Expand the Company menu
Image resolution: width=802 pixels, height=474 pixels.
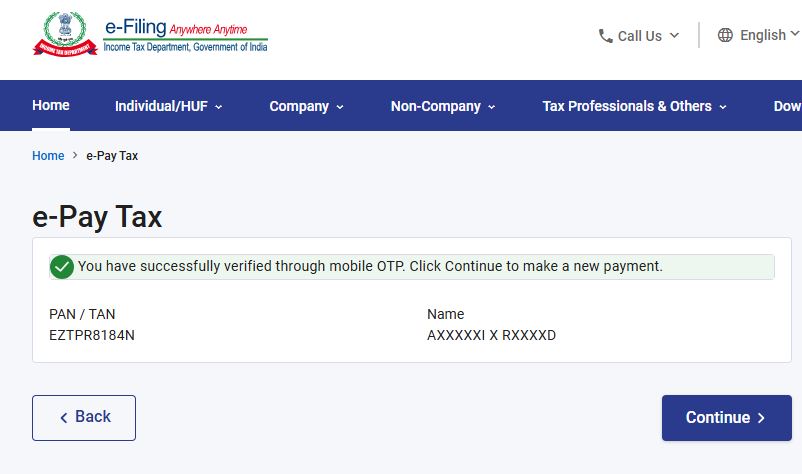point(306,106)
